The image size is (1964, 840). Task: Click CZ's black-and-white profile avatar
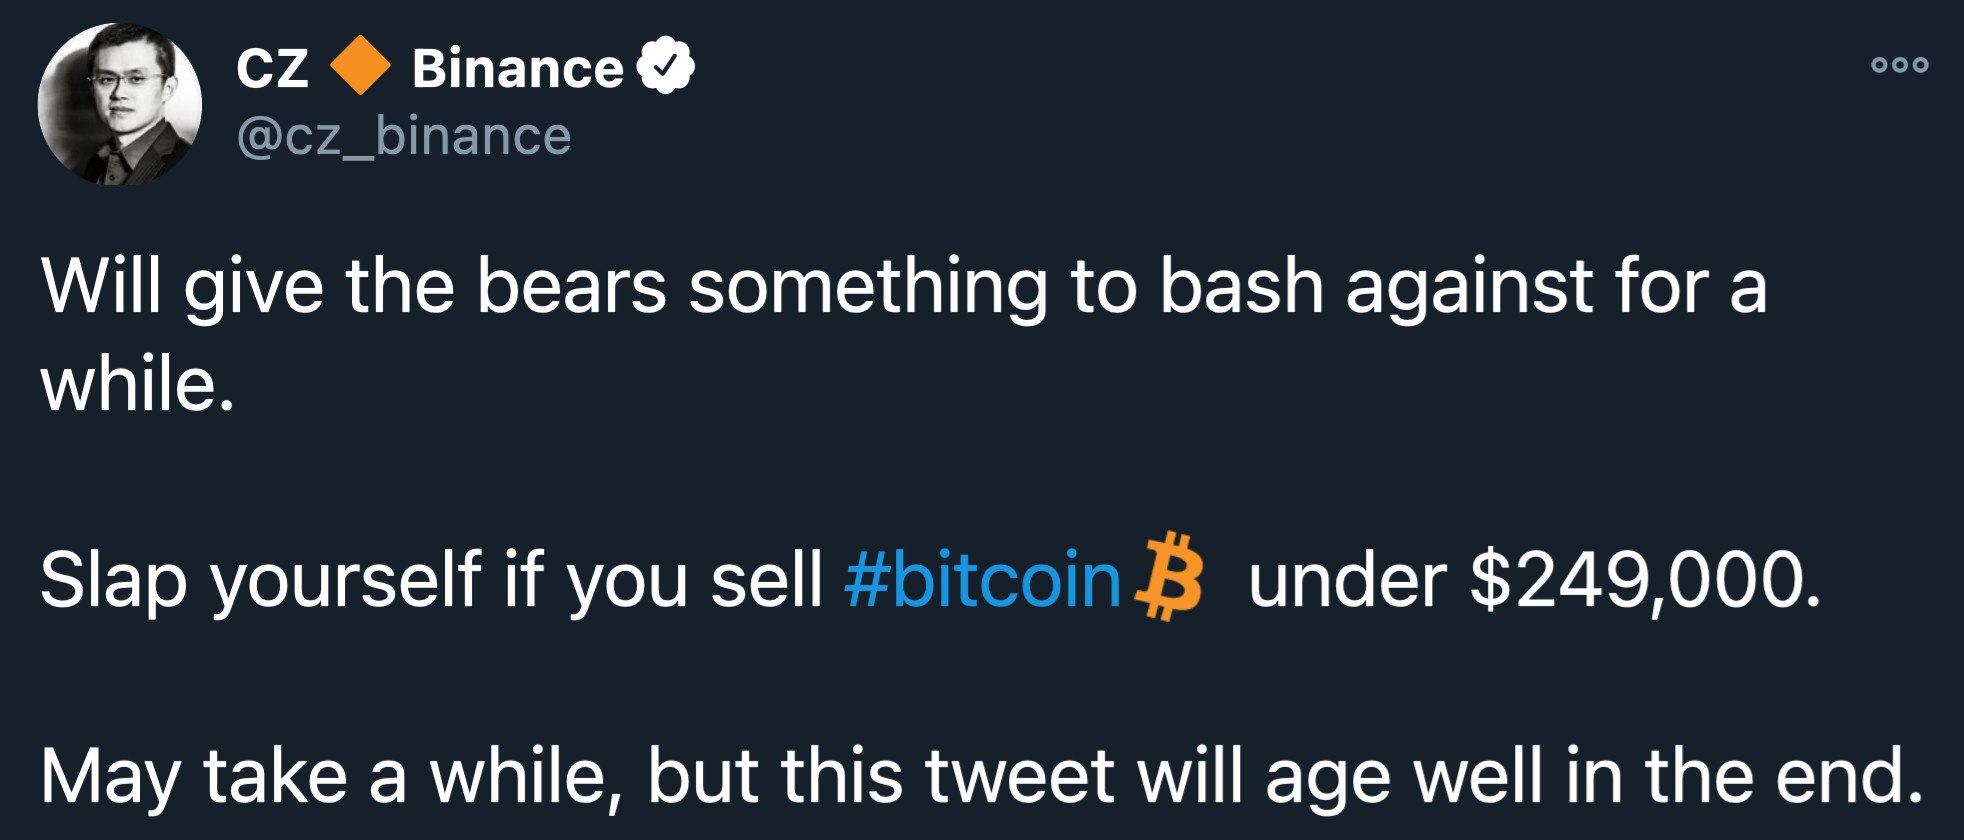click(120, 104)
